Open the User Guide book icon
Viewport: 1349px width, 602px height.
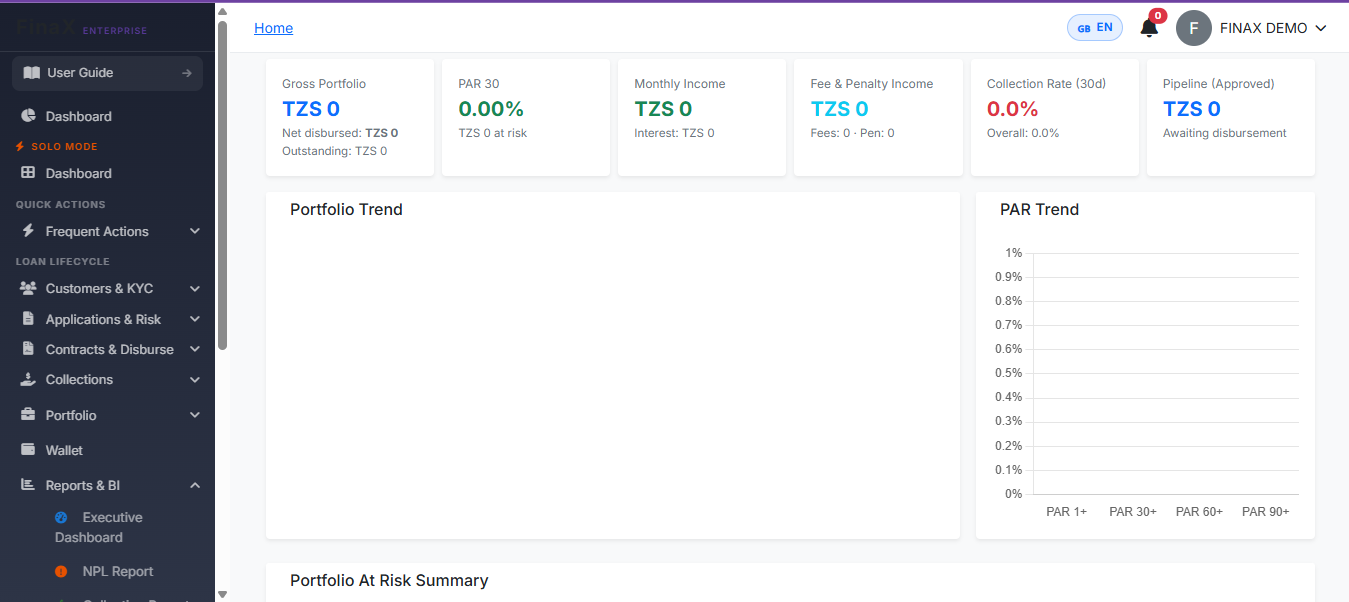[x=31, y=73]
